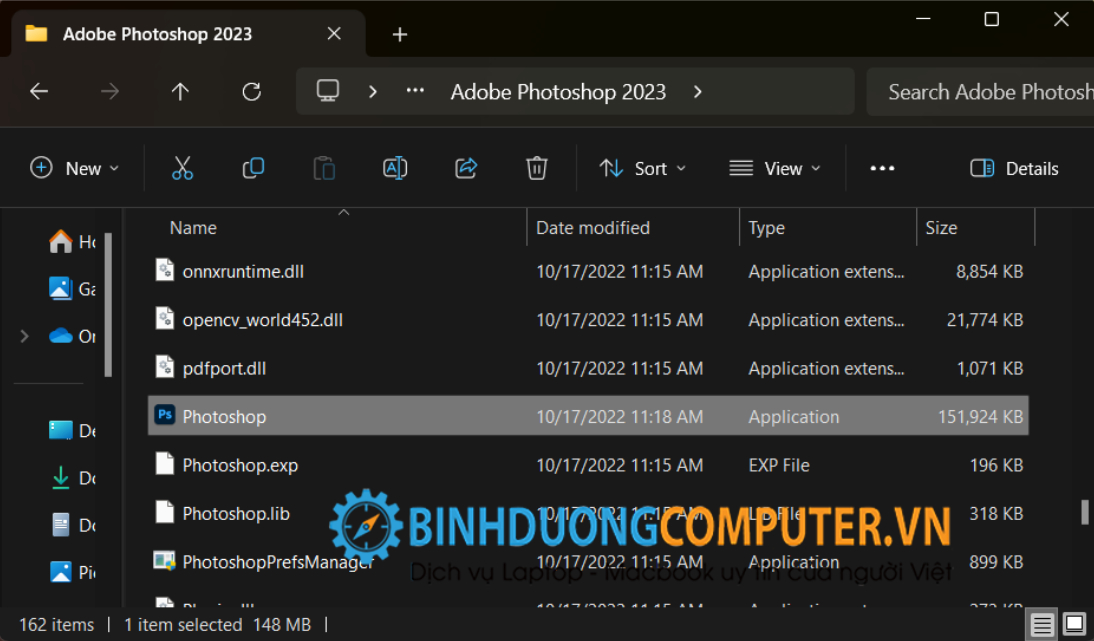The width and height of the screenshot is (1094, 641).
Task: Open Desktop in the navigation pane
Action: click(73, 430)
